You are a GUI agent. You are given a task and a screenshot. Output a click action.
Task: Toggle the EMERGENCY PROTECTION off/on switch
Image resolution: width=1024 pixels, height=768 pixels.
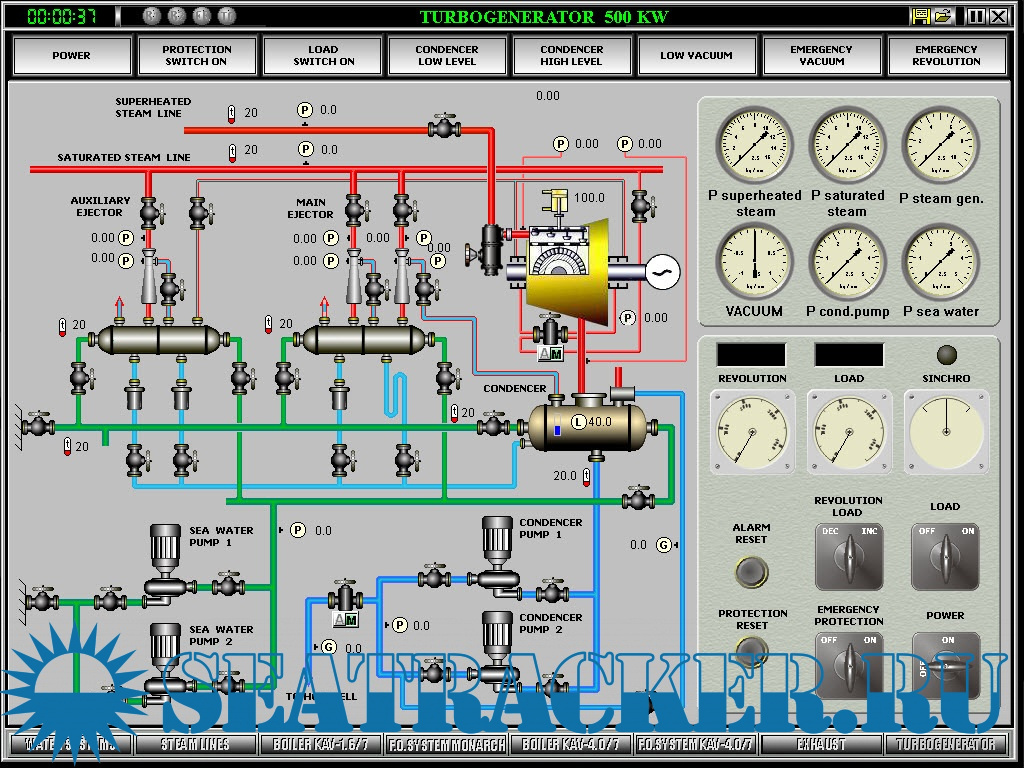pyautogui.click(x=848, y=662)
